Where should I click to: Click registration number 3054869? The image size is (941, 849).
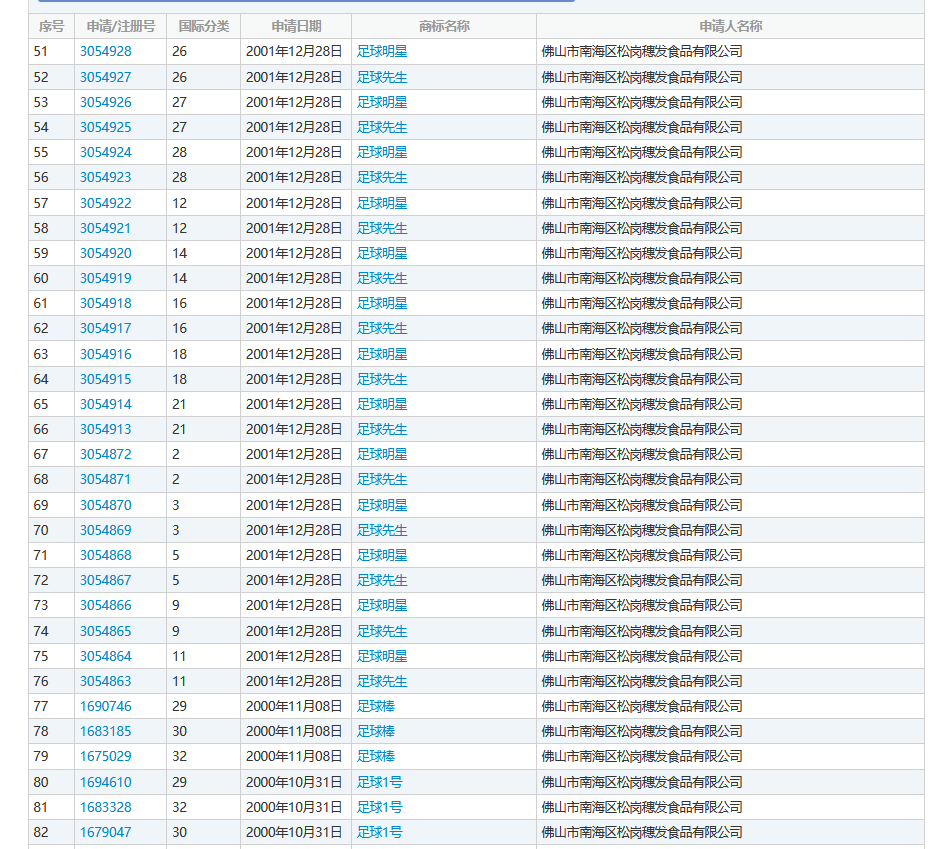click(105, 530)
